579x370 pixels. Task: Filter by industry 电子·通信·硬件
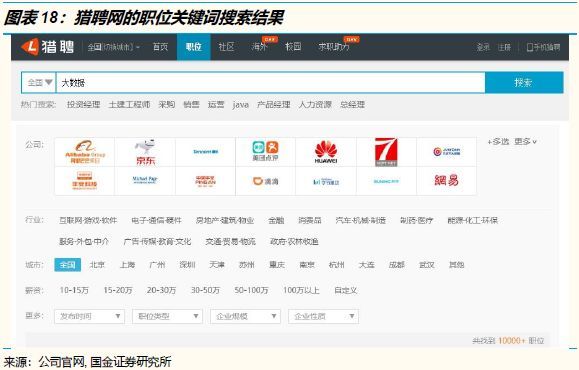tap(157, 220)
